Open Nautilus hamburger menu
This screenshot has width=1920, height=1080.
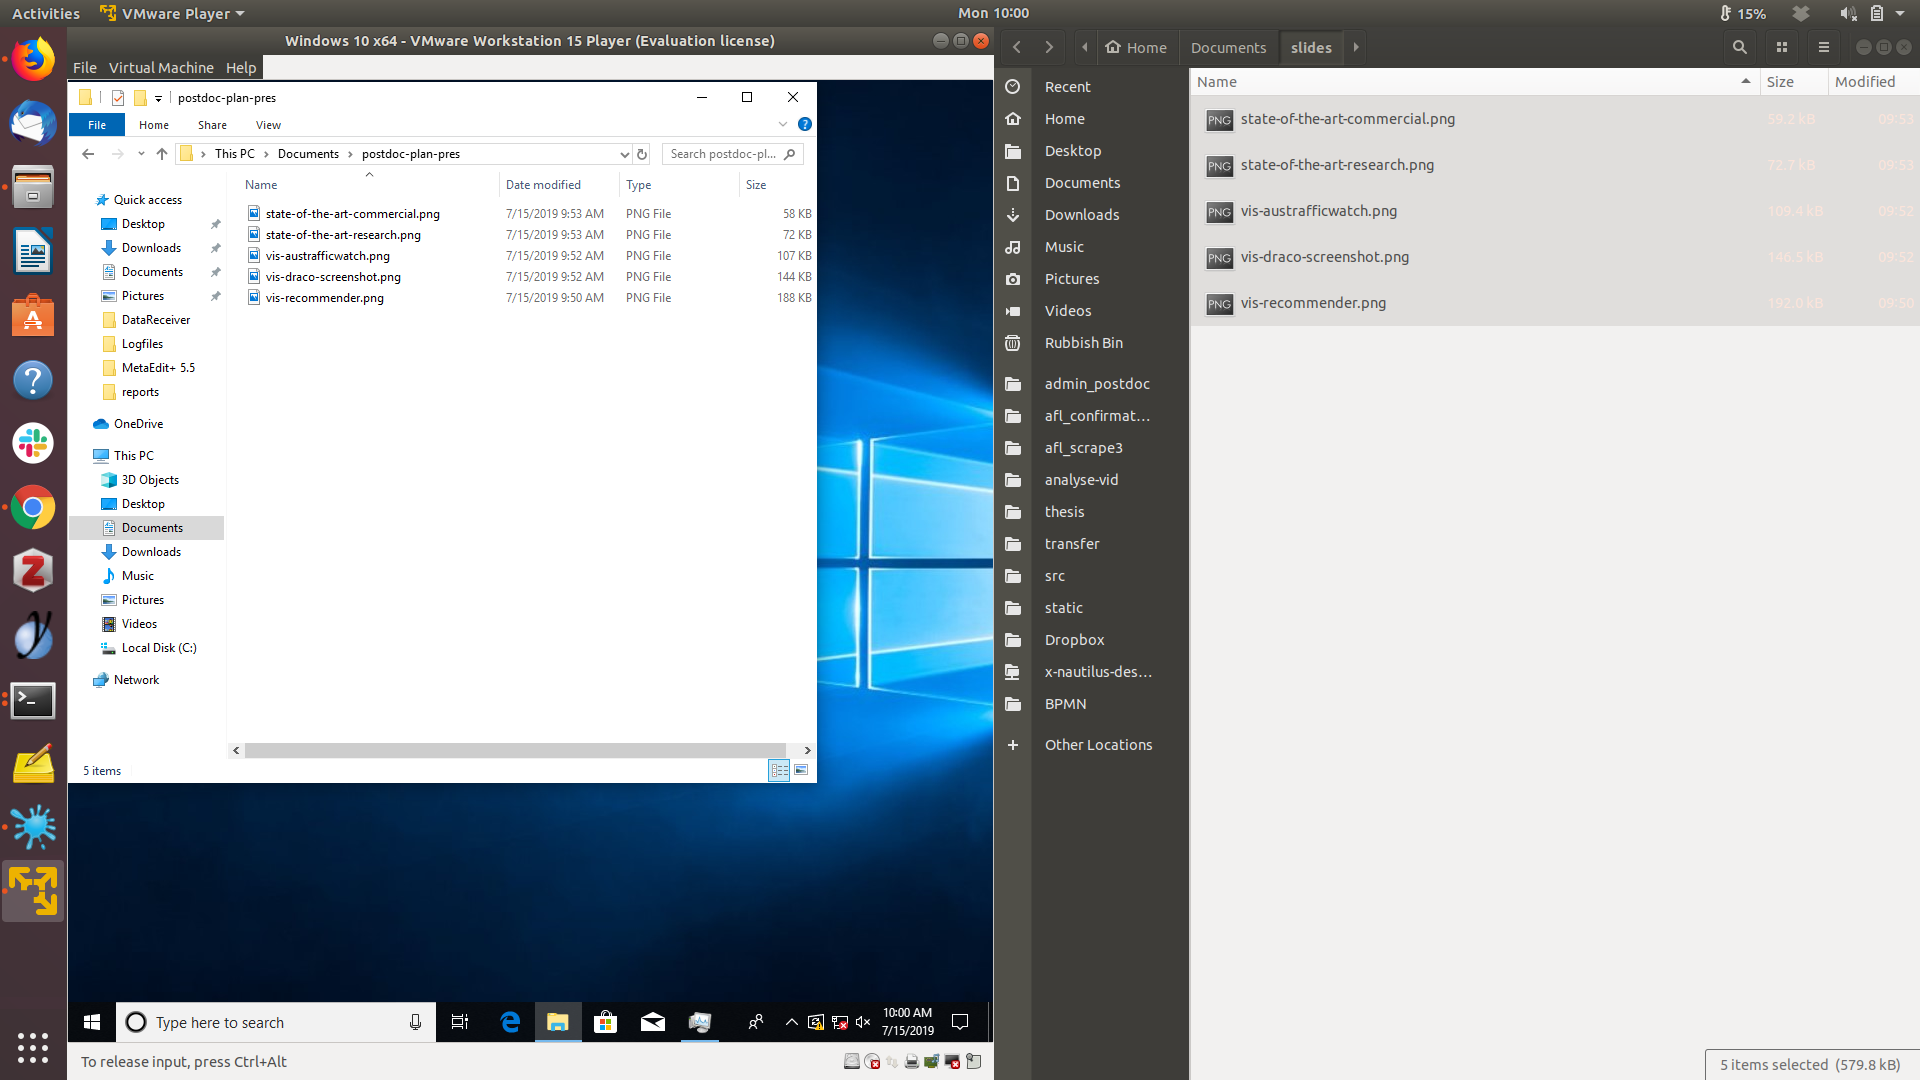click(x=1824, y=47)
